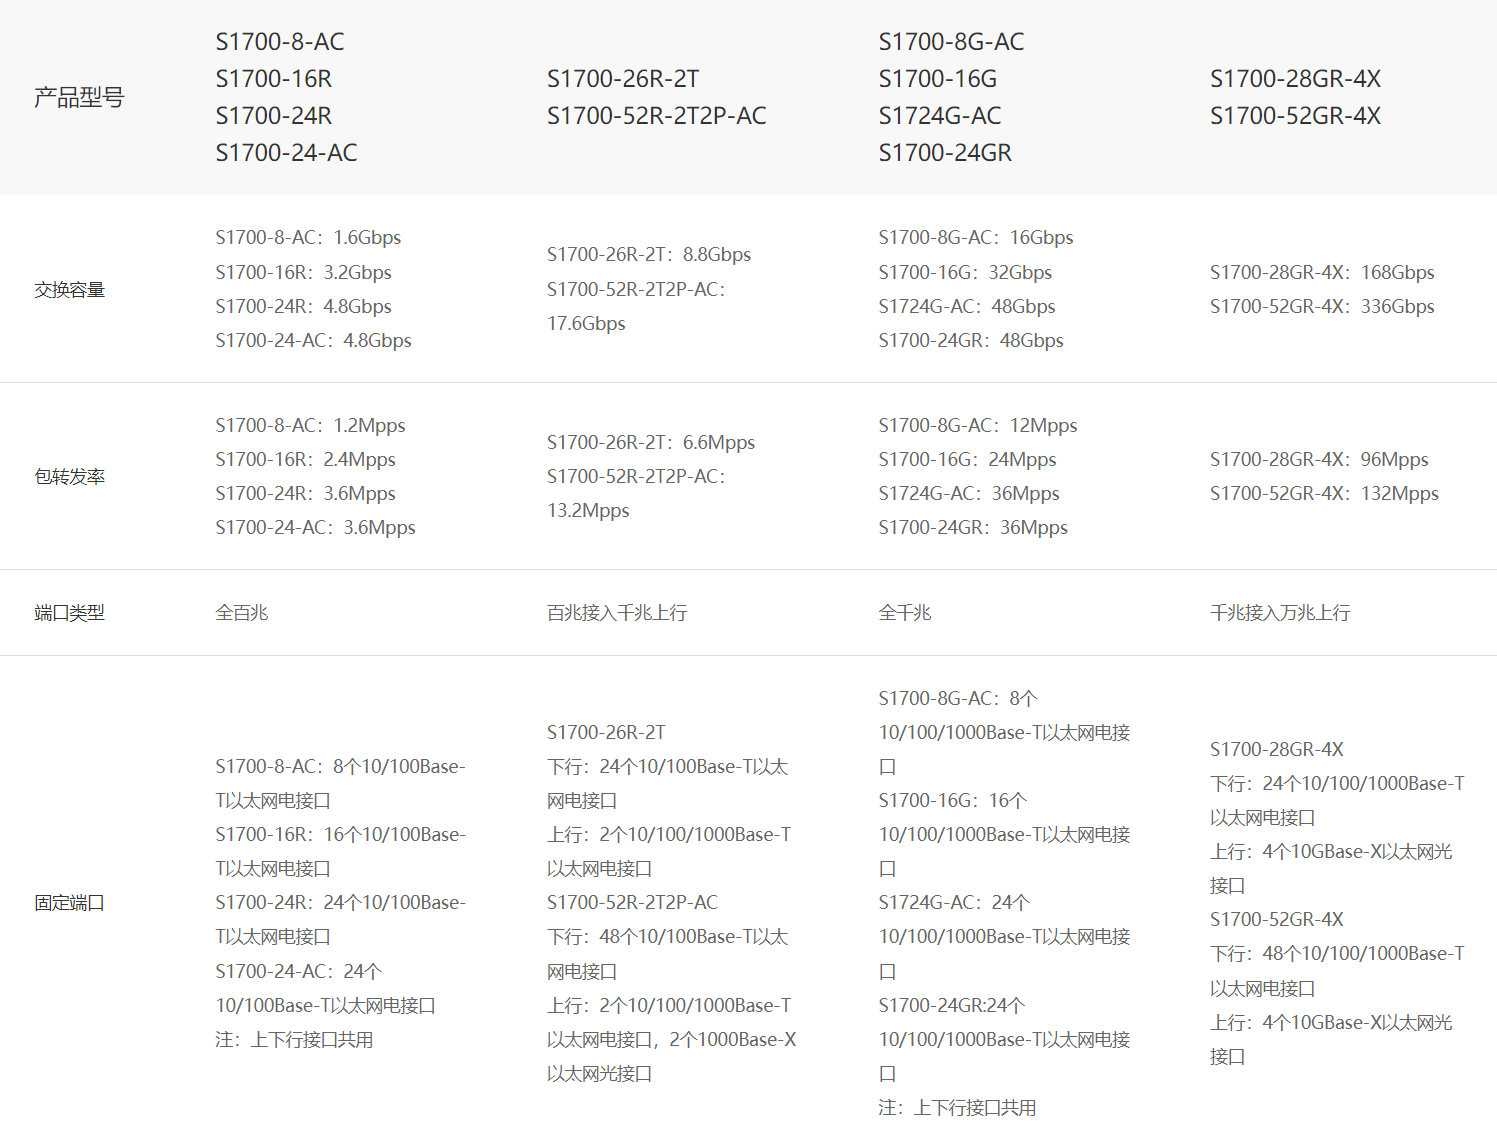This screenshot has height=1143, width=1497.
Task: Click the 固定端口 row label
Action: pyautogui.click(x=69, y=903)
